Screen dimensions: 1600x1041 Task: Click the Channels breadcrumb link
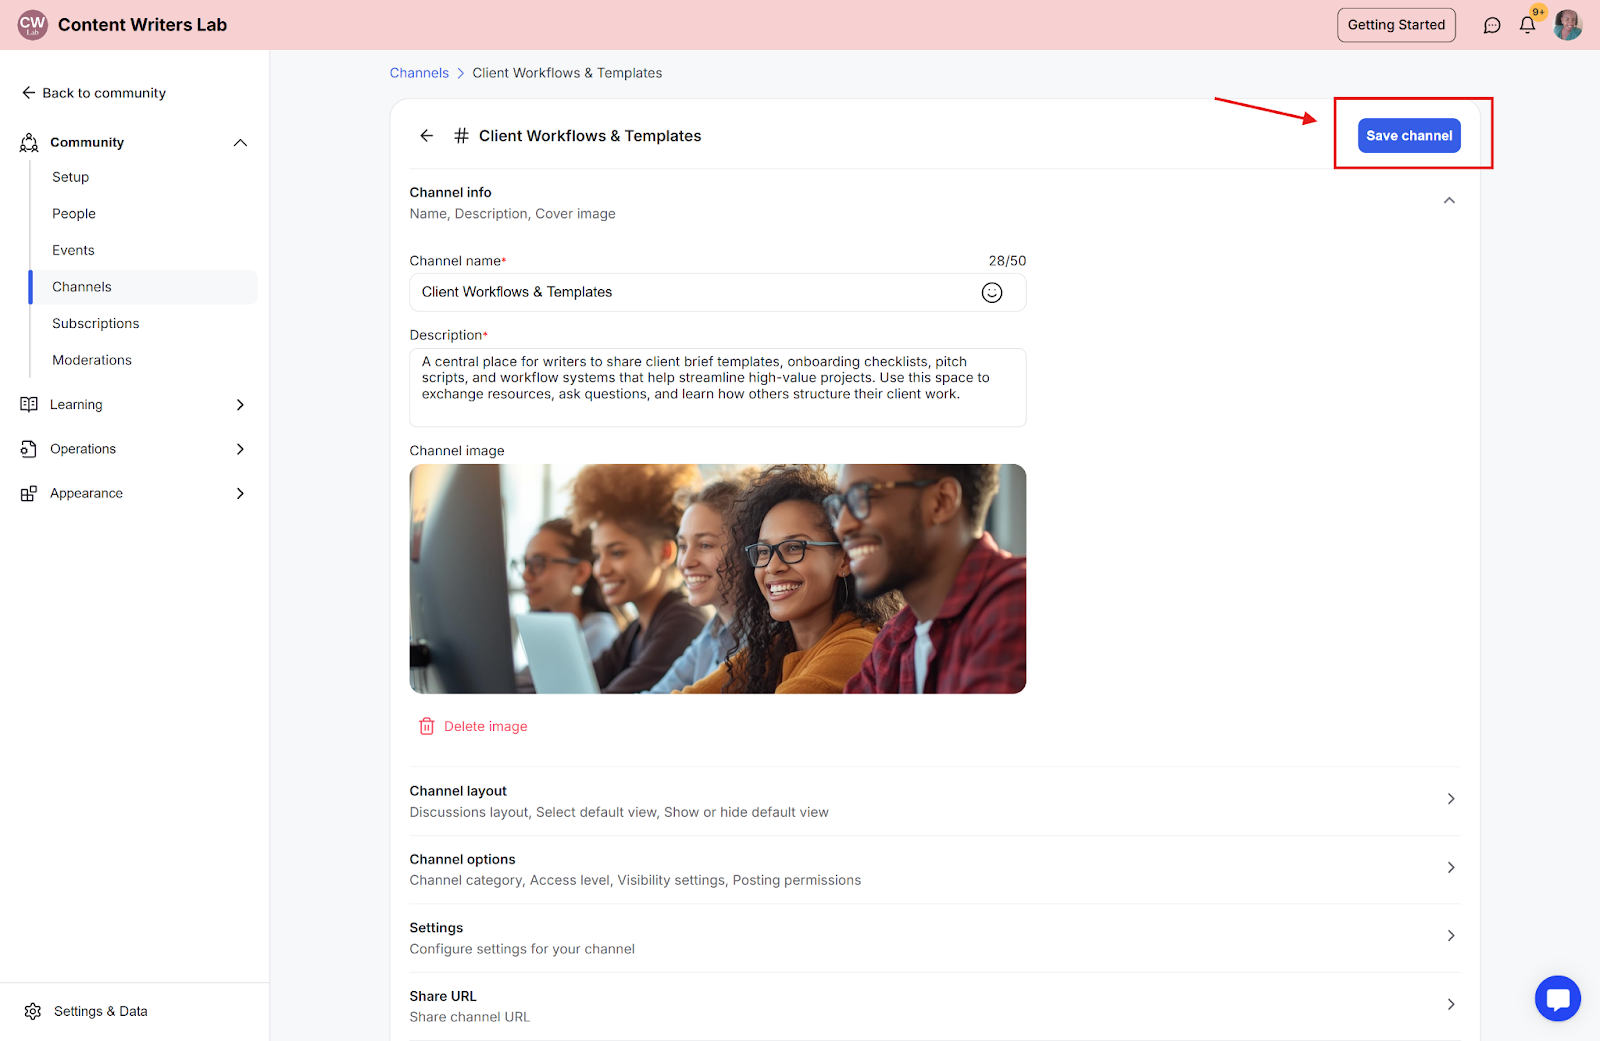(x=419, y=73)
